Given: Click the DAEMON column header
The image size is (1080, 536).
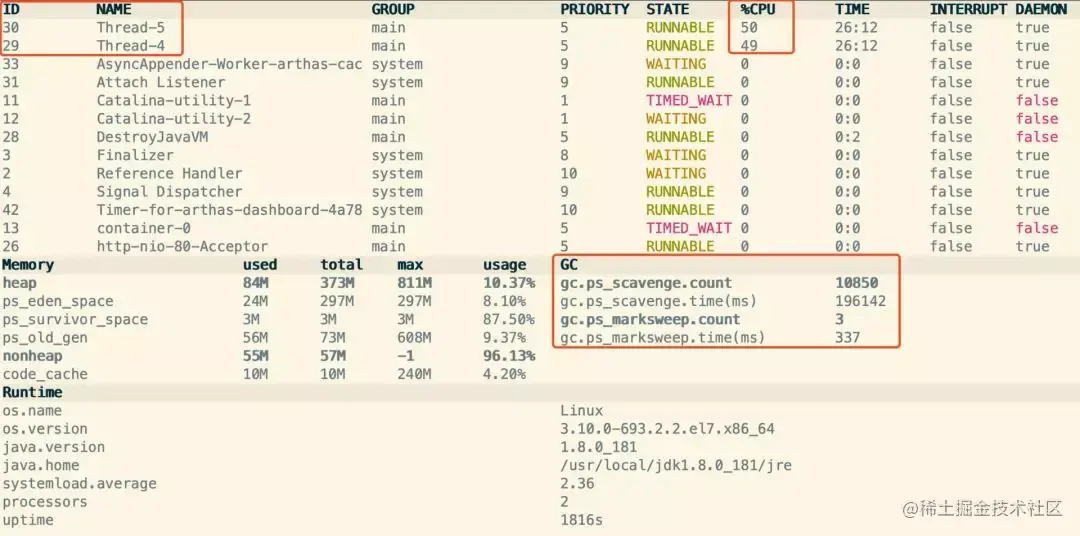Looking at the screenshot, I should click(1041, 10).
